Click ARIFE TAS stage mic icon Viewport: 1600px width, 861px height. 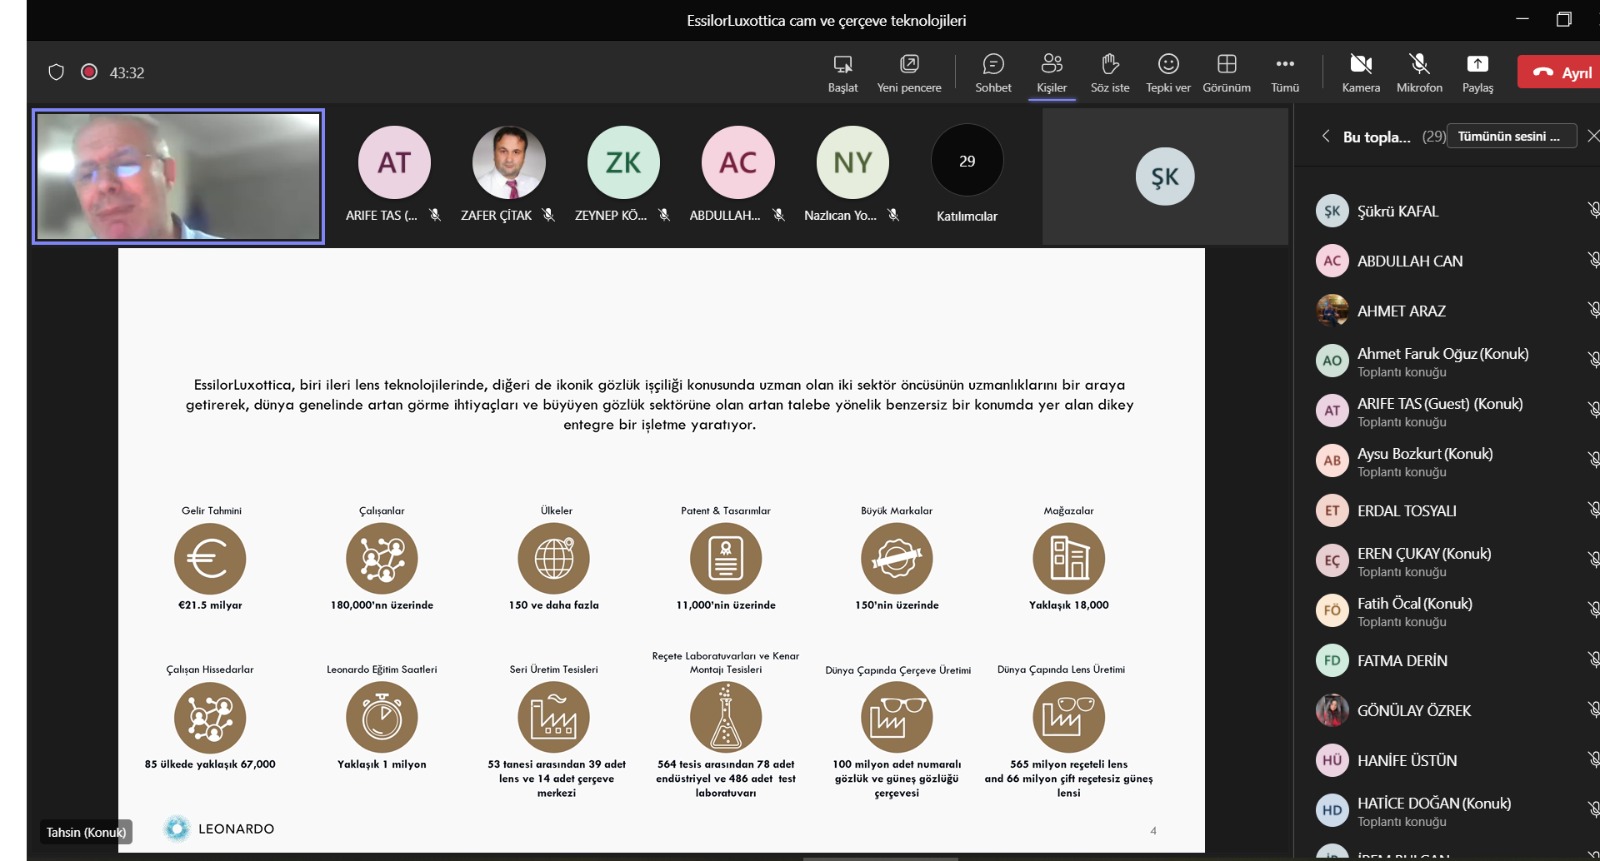pyautogui.click(x=434, y=215)
